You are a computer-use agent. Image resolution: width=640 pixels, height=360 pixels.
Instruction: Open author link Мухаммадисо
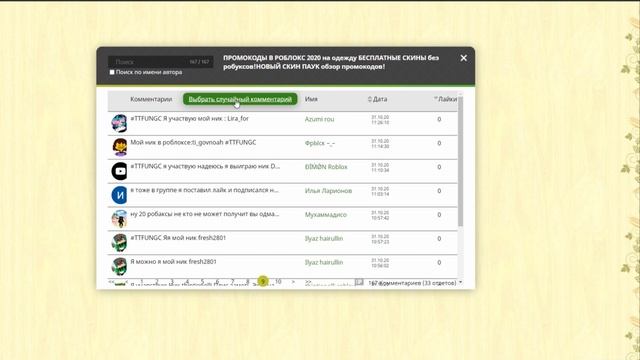[326, 215]
